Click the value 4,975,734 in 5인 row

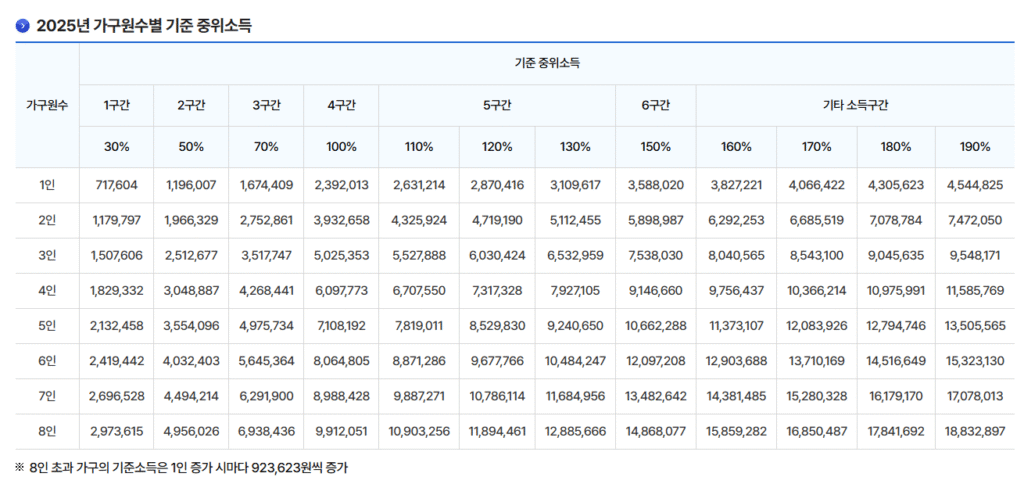tap(266, 326)
